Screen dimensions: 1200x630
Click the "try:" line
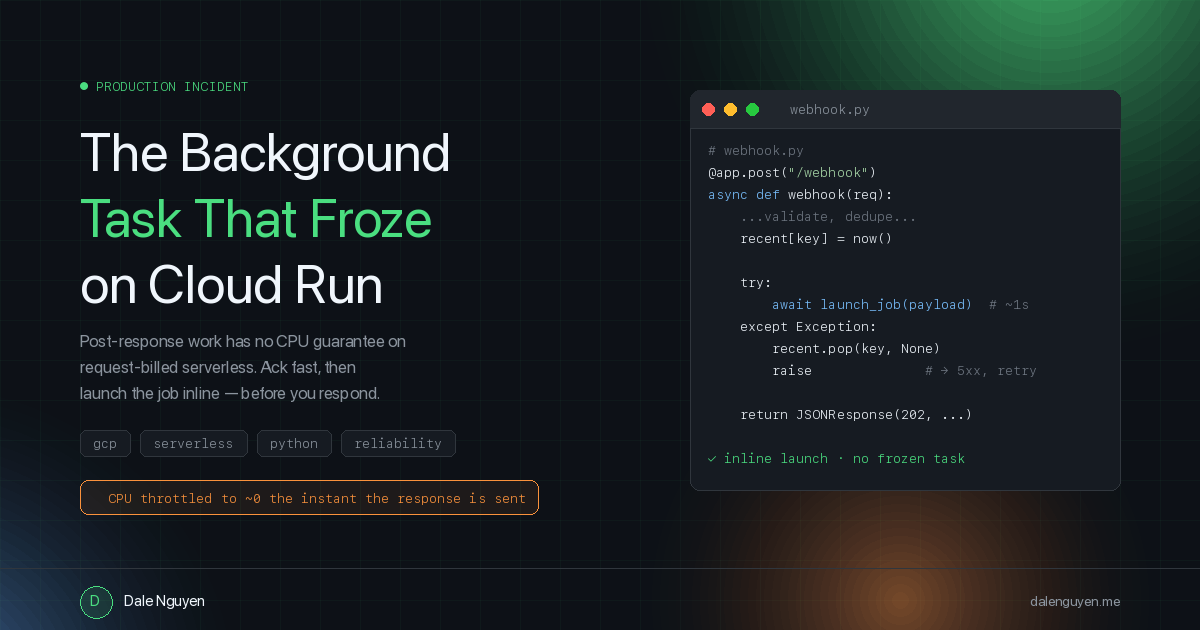(756, 283)
